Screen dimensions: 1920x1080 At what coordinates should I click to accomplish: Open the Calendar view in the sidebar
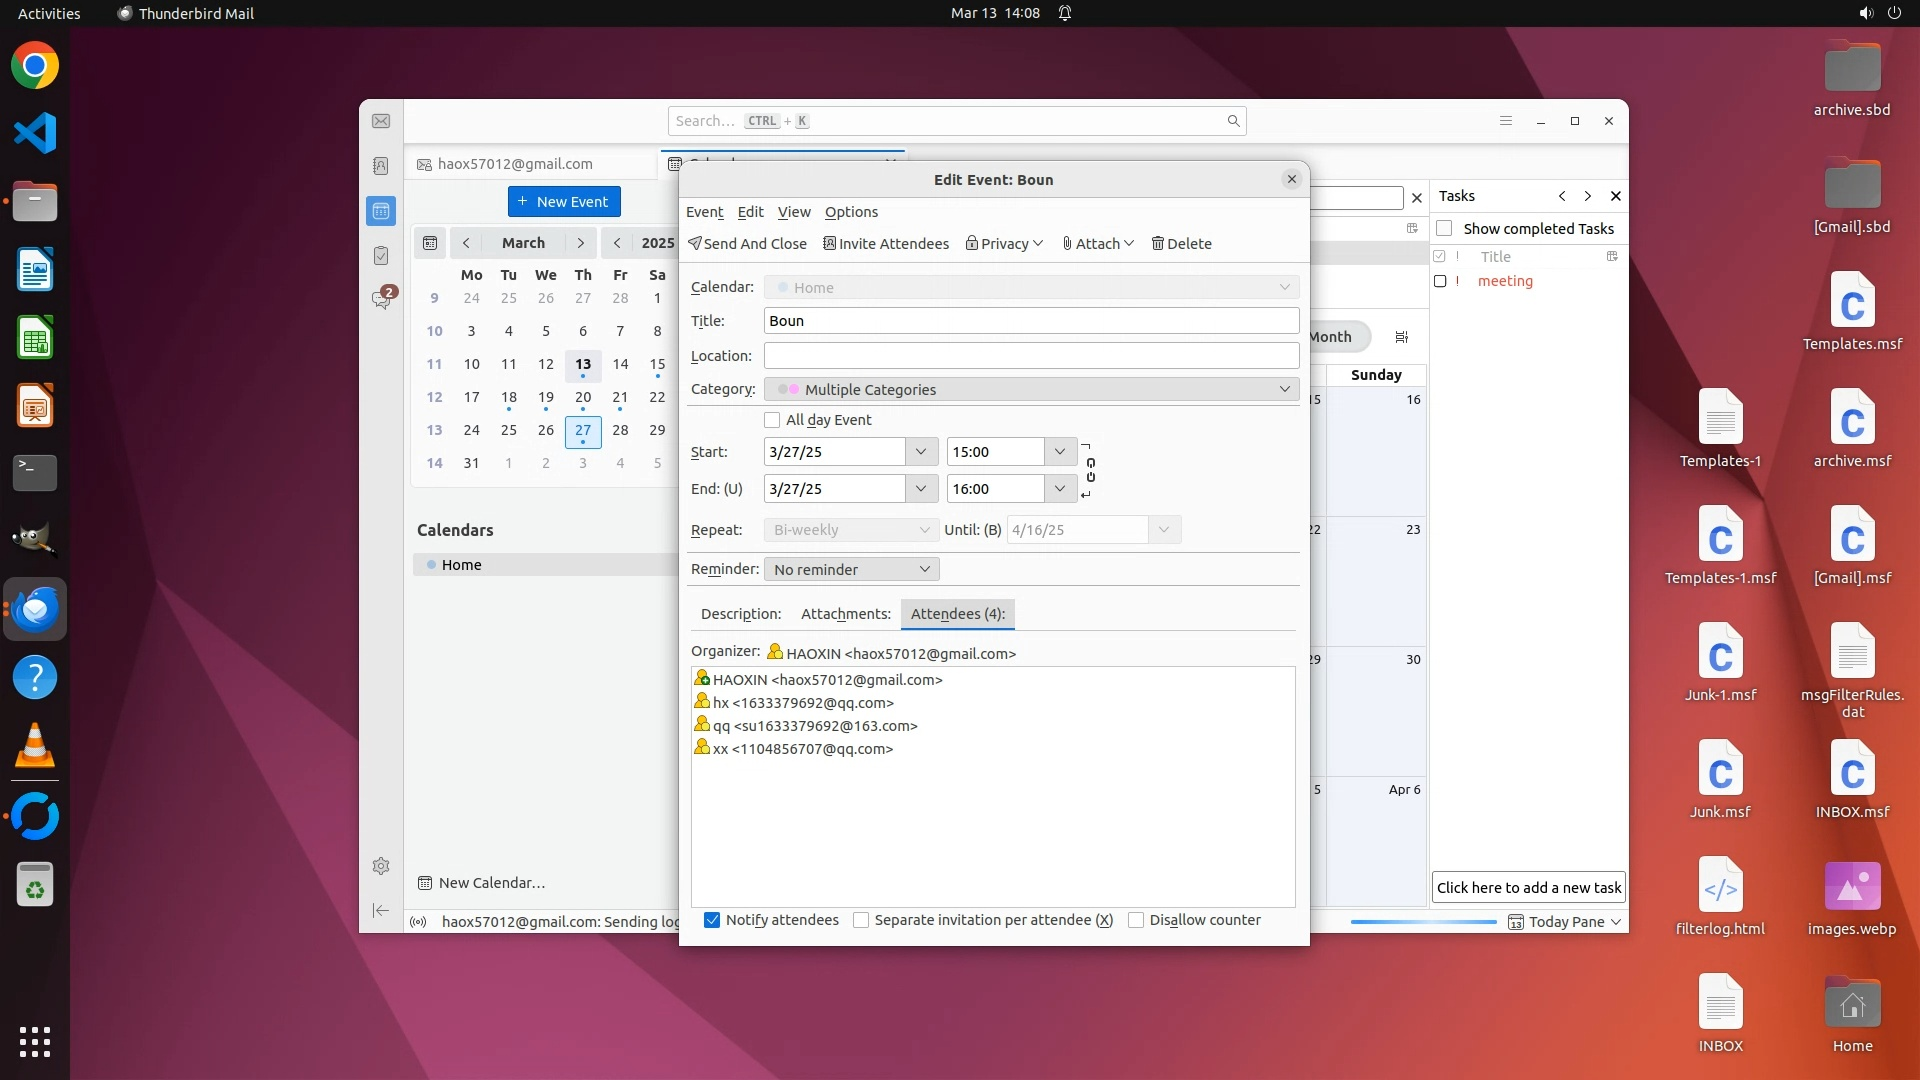[381, 211]
